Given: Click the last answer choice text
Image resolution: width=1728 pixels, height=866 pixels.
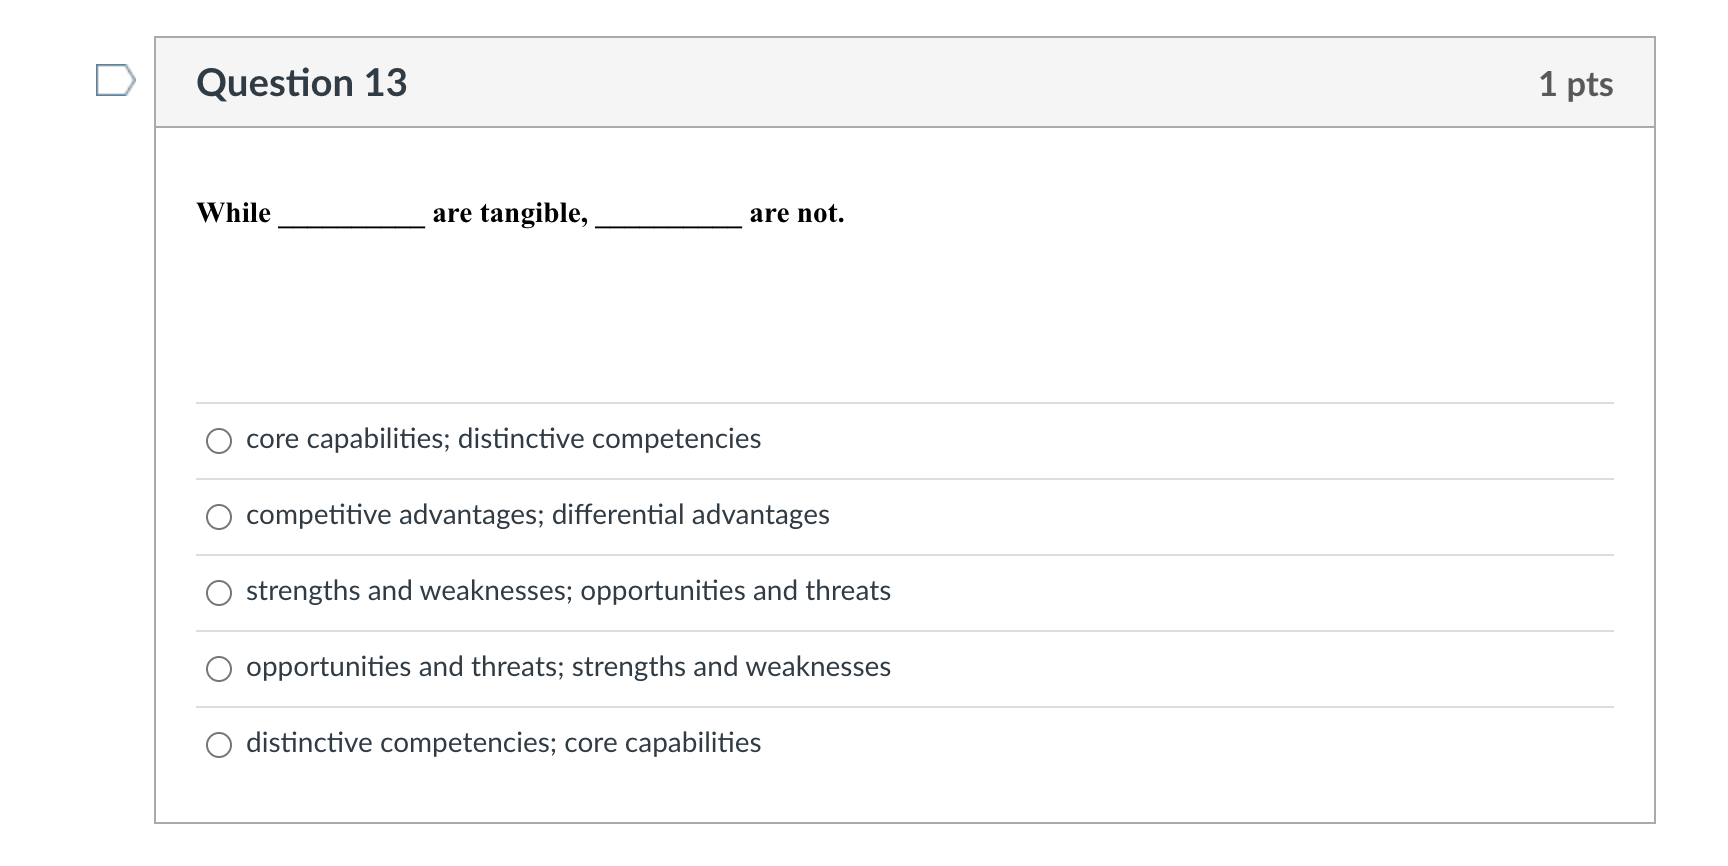Looking at the screenshot, I should pyautogui.click(x=503, y=743).
